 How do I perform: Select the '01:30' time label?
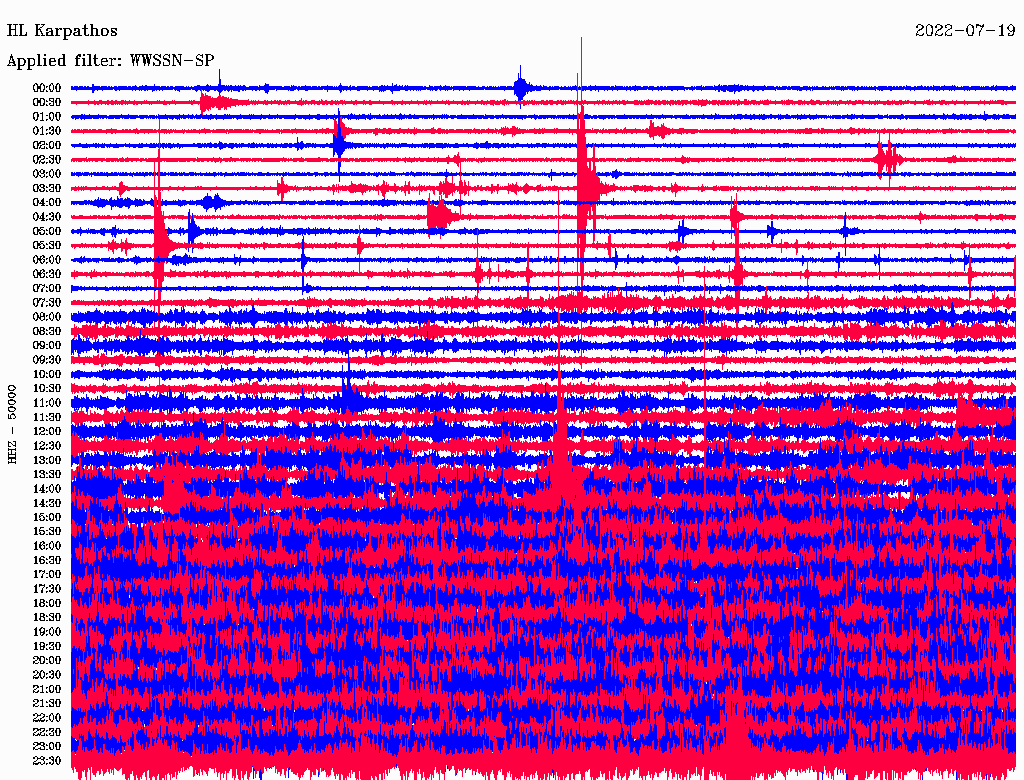(x=47, y=131)
